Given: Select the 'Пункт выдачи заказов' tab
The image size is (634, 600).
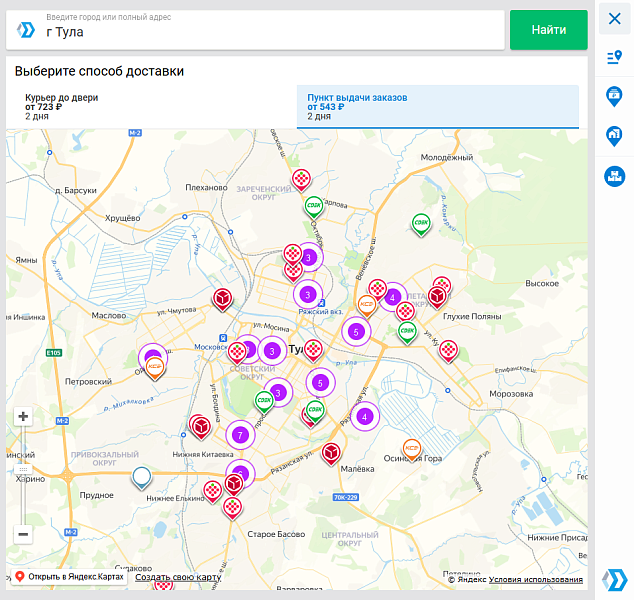Looking at the screenshot, I should pos(437,107).
